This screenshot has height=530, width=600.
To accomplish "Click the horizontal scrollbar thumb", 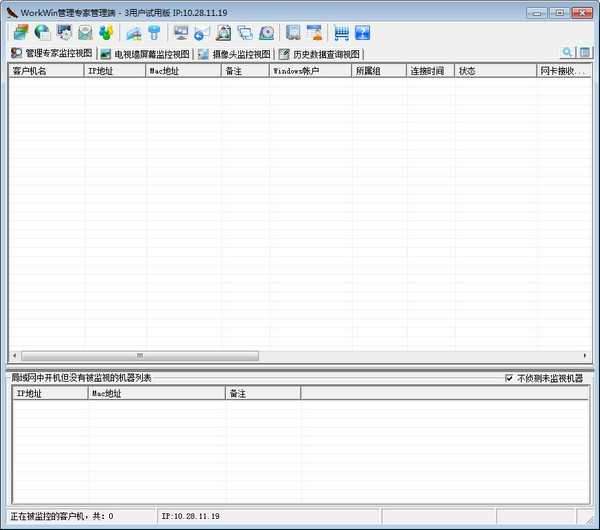I will pyautogui.click(x=140, y=356).
